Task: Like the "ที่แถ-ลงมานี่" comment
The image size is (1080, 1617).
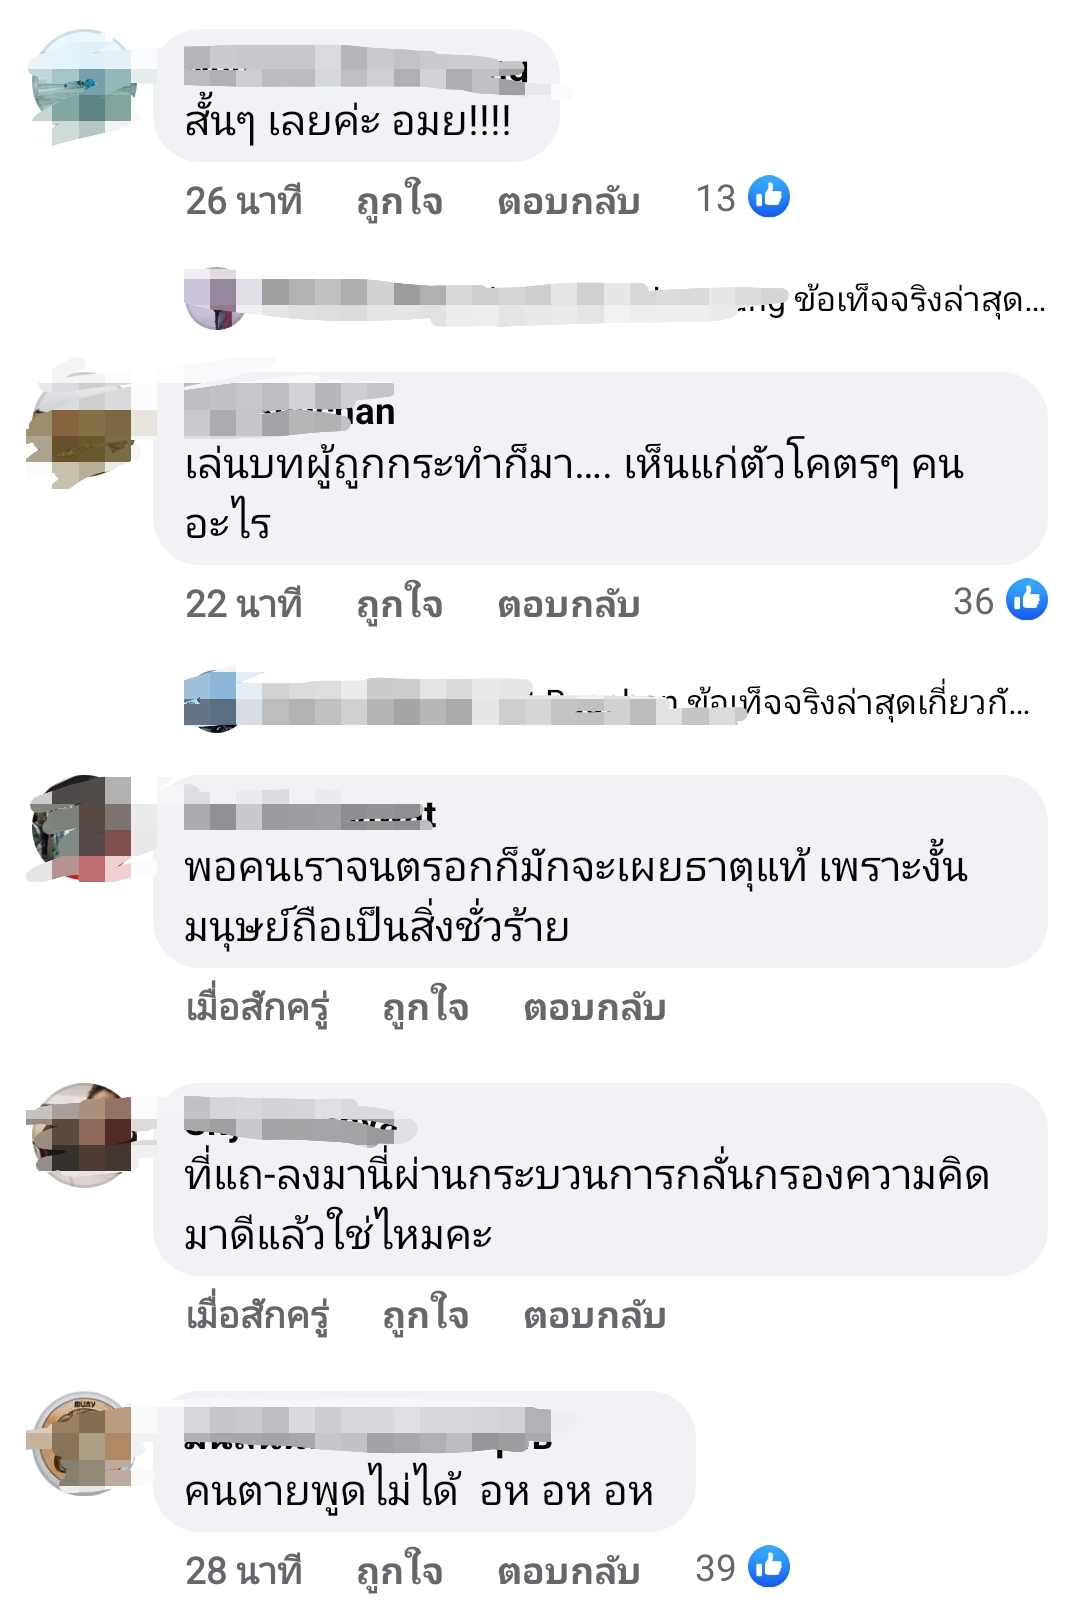Action: (x=426, y=1315)
